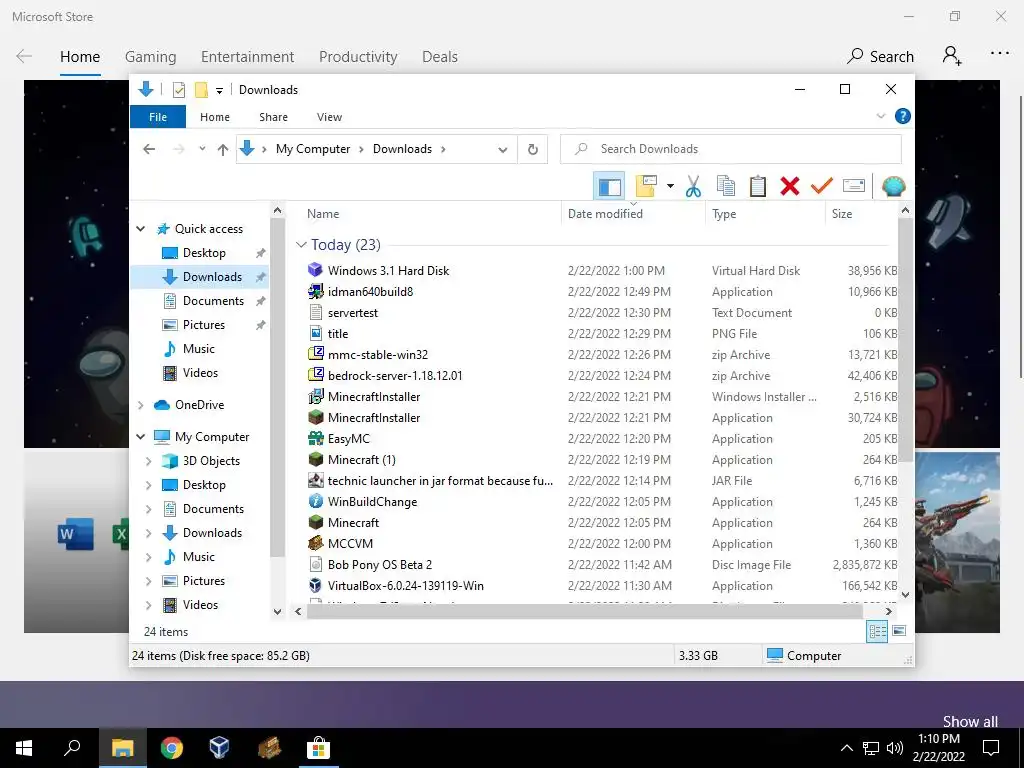1024x768 pixels.
Task: Switch to the details view button
Action: tap(877, 631)
